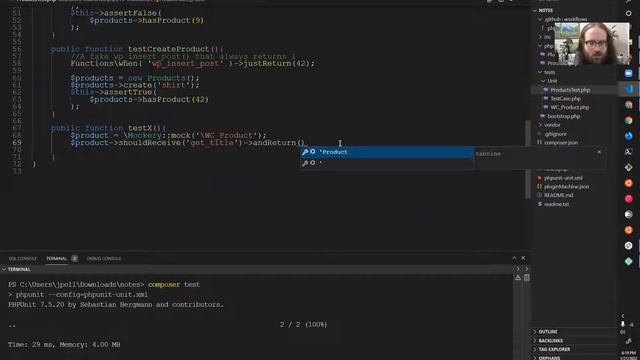Select the second quote-only autocomplete suggestion
This screenshot has width=640, height=360.
click(387, 163)
